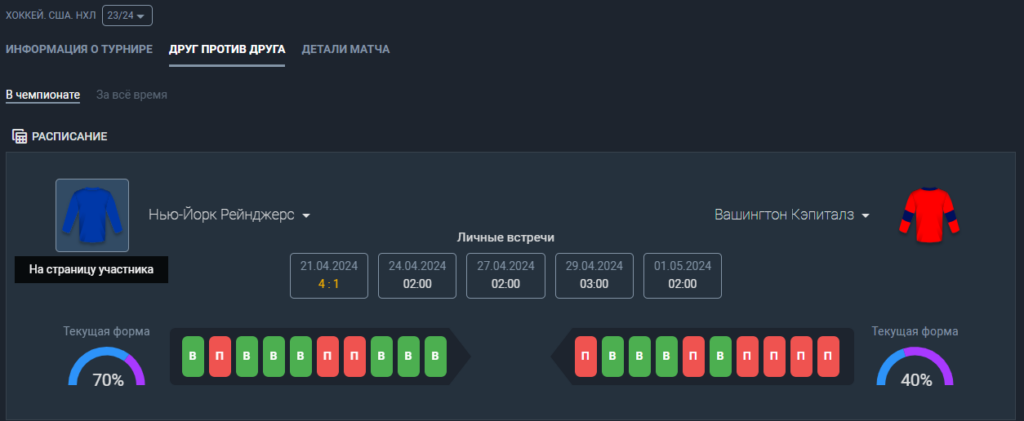Image resolution: width=1024 pixels, height=421 pixels.
Task: Switch to Информация о турнире tab
Action: pos(79,49)
